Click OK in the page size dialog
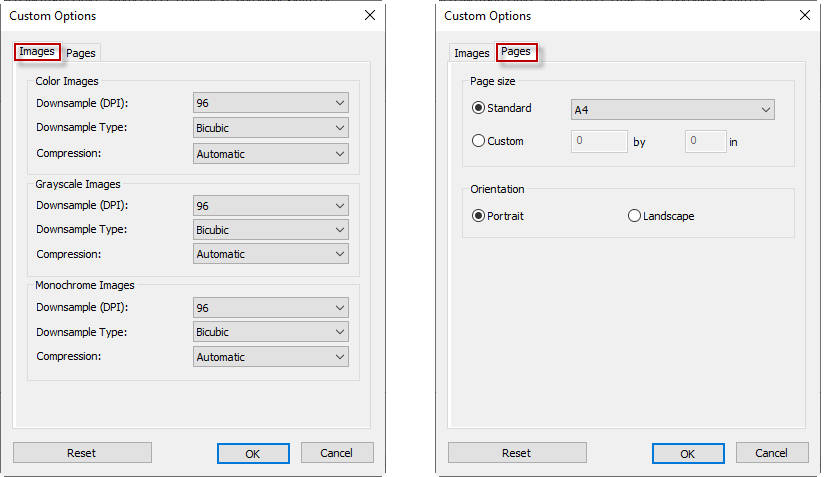 tap(687, 453)
